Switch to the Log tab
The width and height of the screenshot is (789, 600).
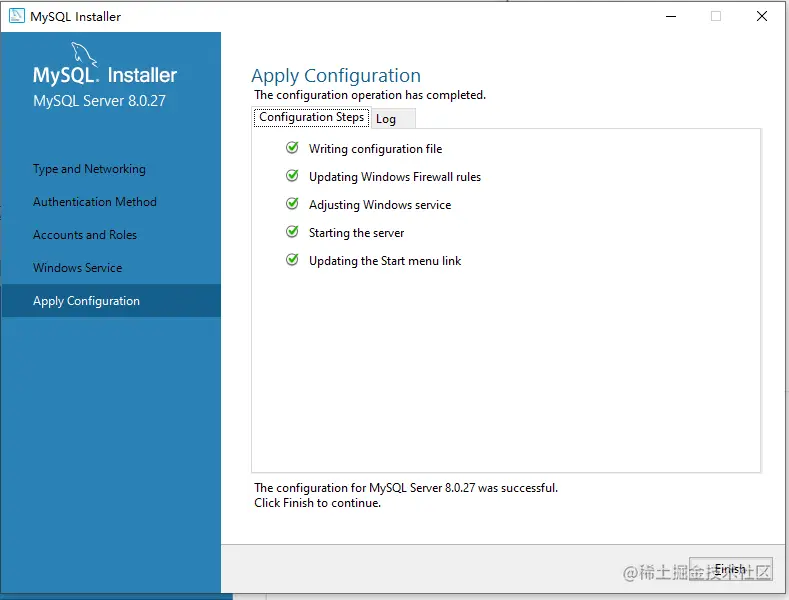[386, 119]
